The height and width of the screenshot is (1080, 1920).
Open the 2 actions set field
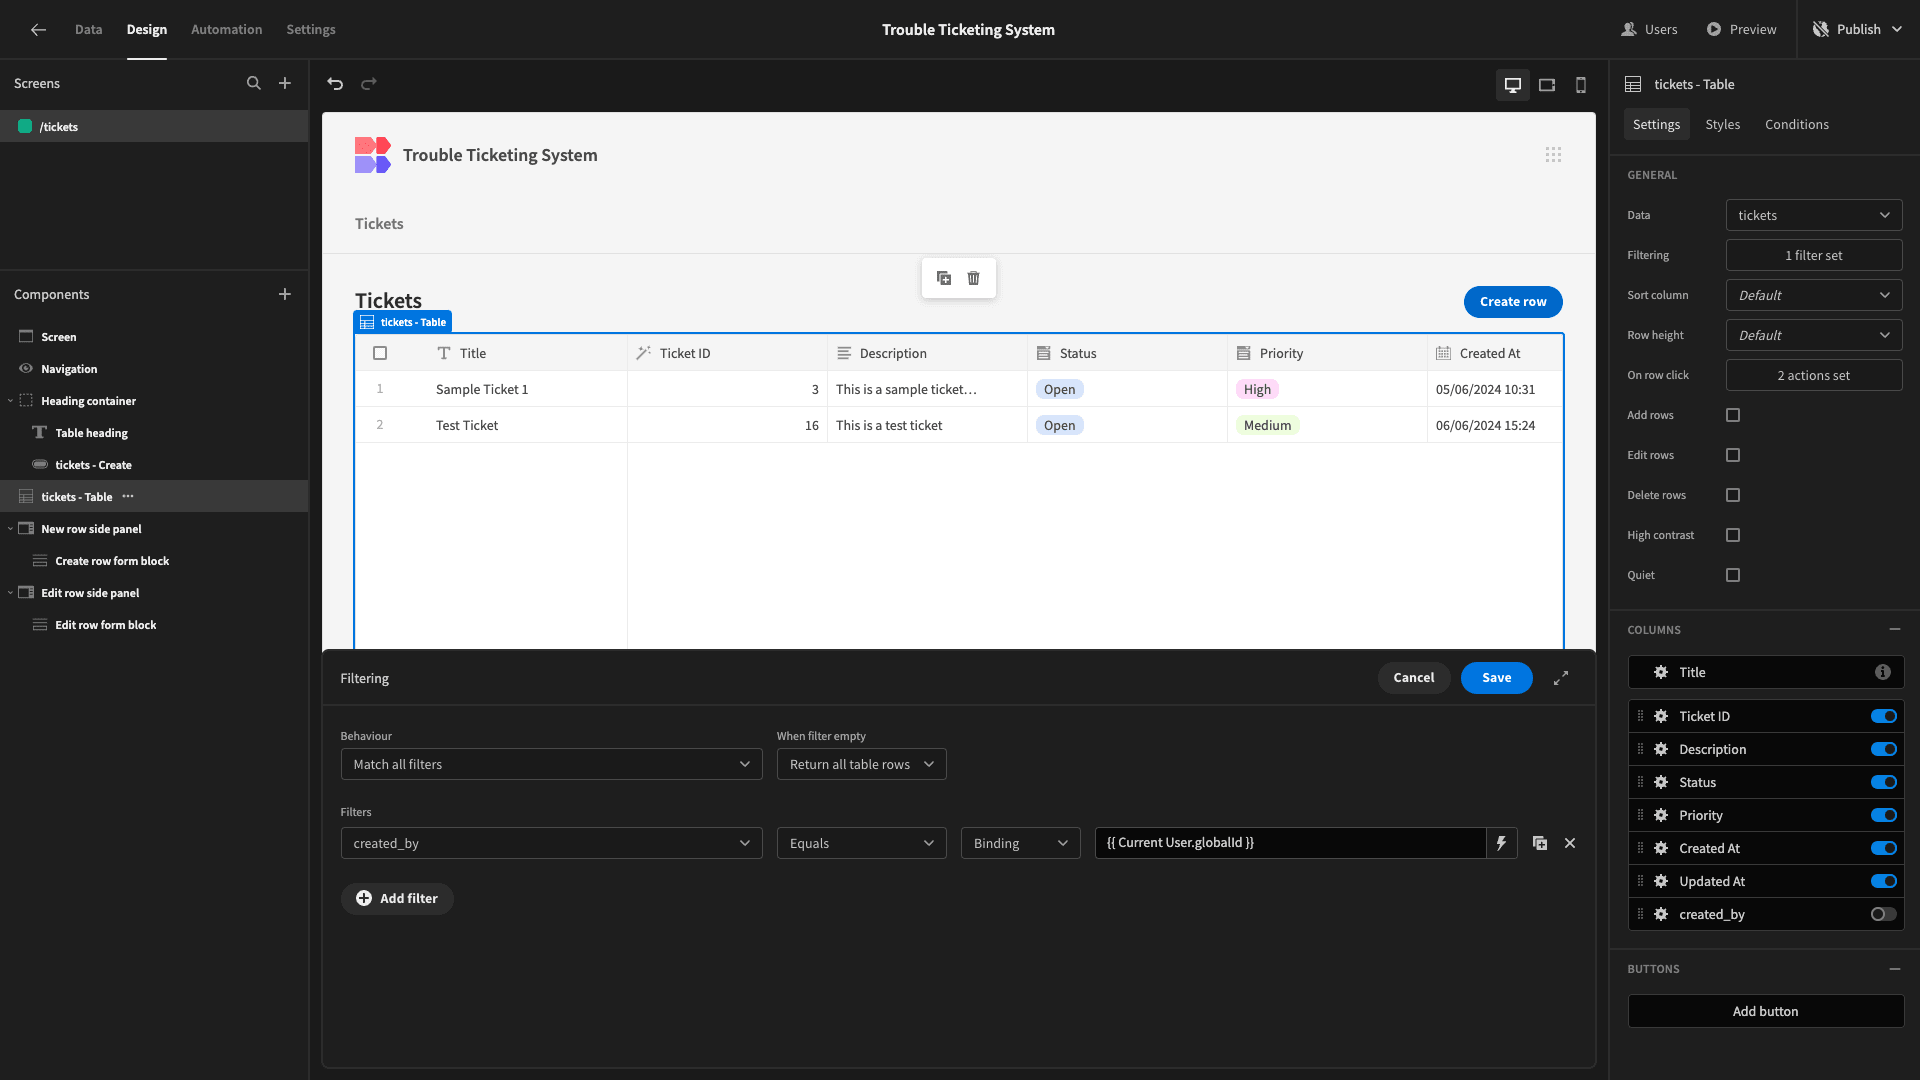tap(1814, 375)
